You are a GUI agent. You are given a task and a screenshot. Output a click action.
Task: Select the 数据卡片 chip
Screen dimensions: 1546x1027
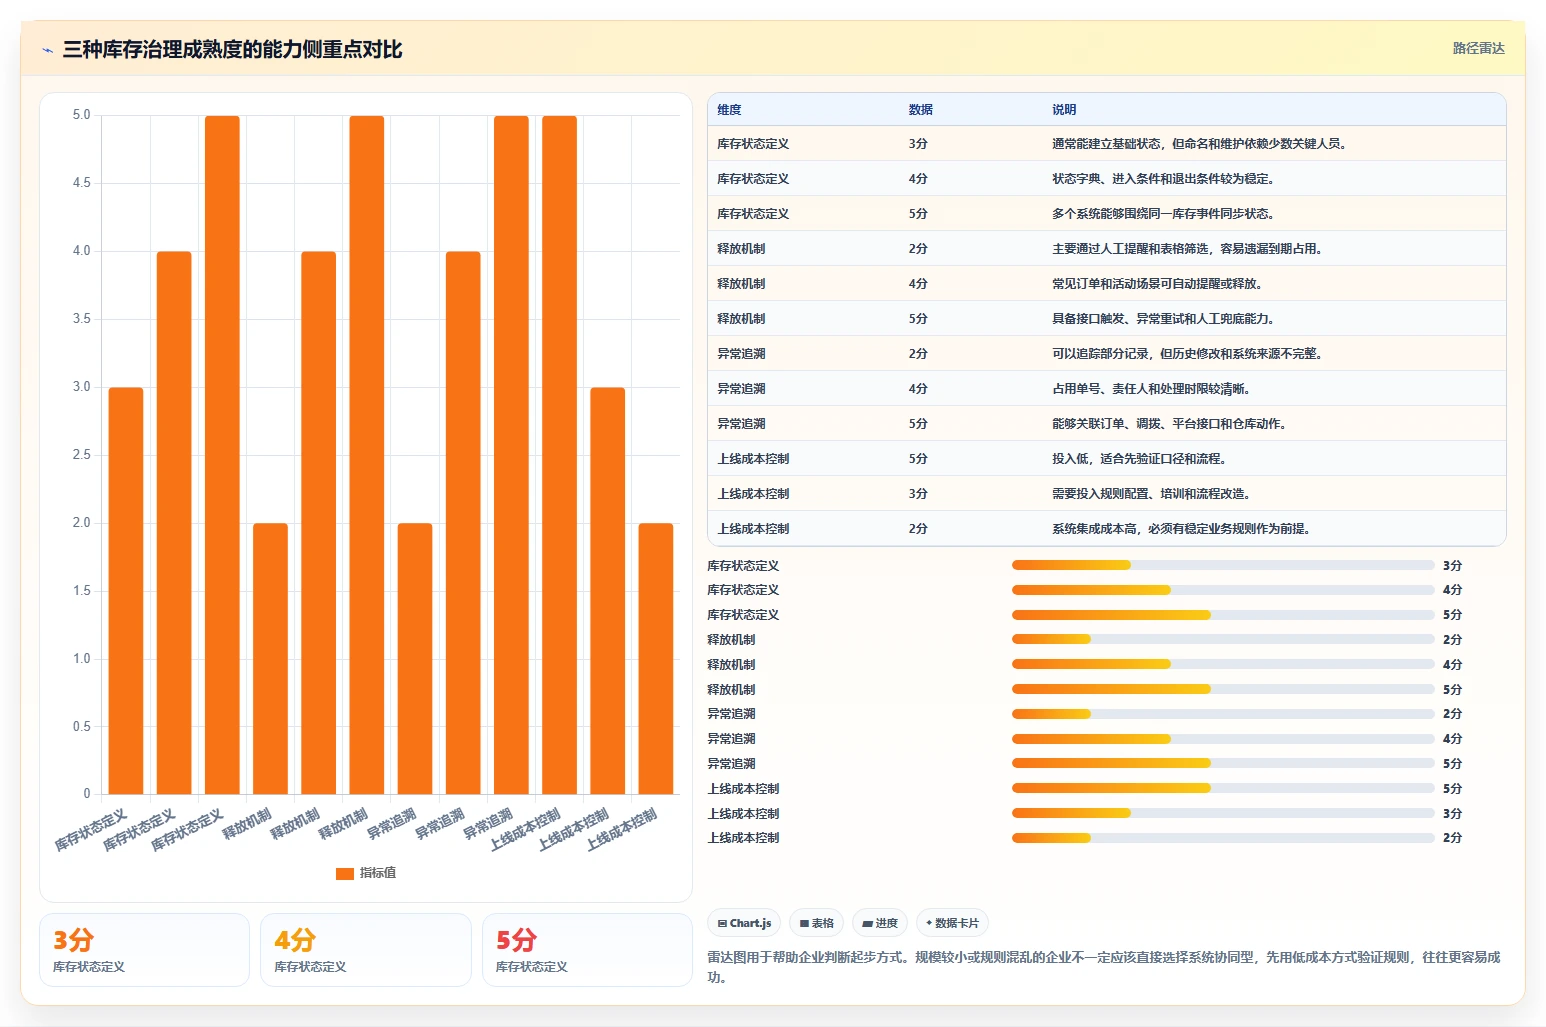952,923
